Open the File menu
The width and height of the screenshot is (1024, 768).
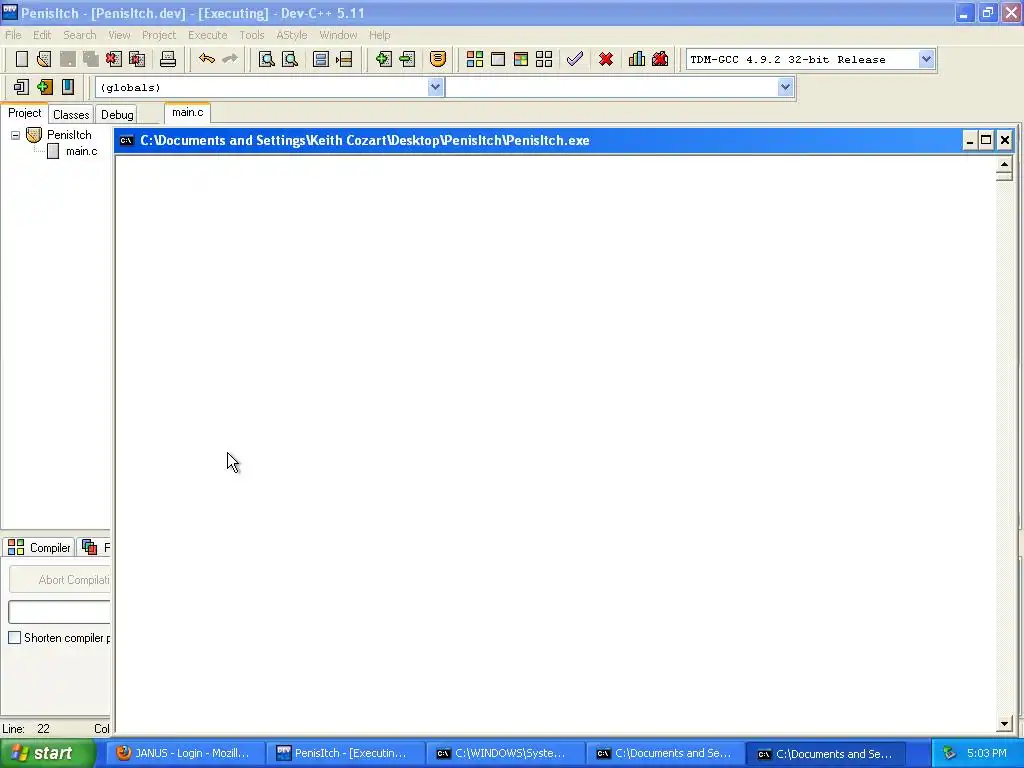[x=13, y=35]
